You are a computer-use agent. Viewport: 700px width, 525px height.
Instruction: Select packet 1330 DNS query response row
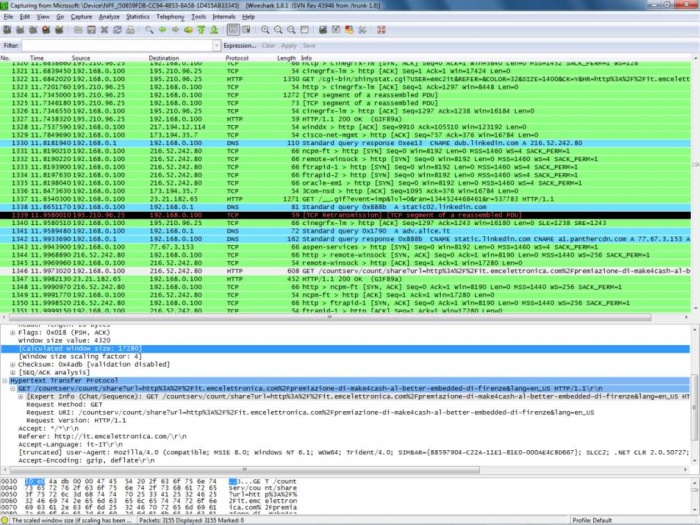click(x=345, y=143)
